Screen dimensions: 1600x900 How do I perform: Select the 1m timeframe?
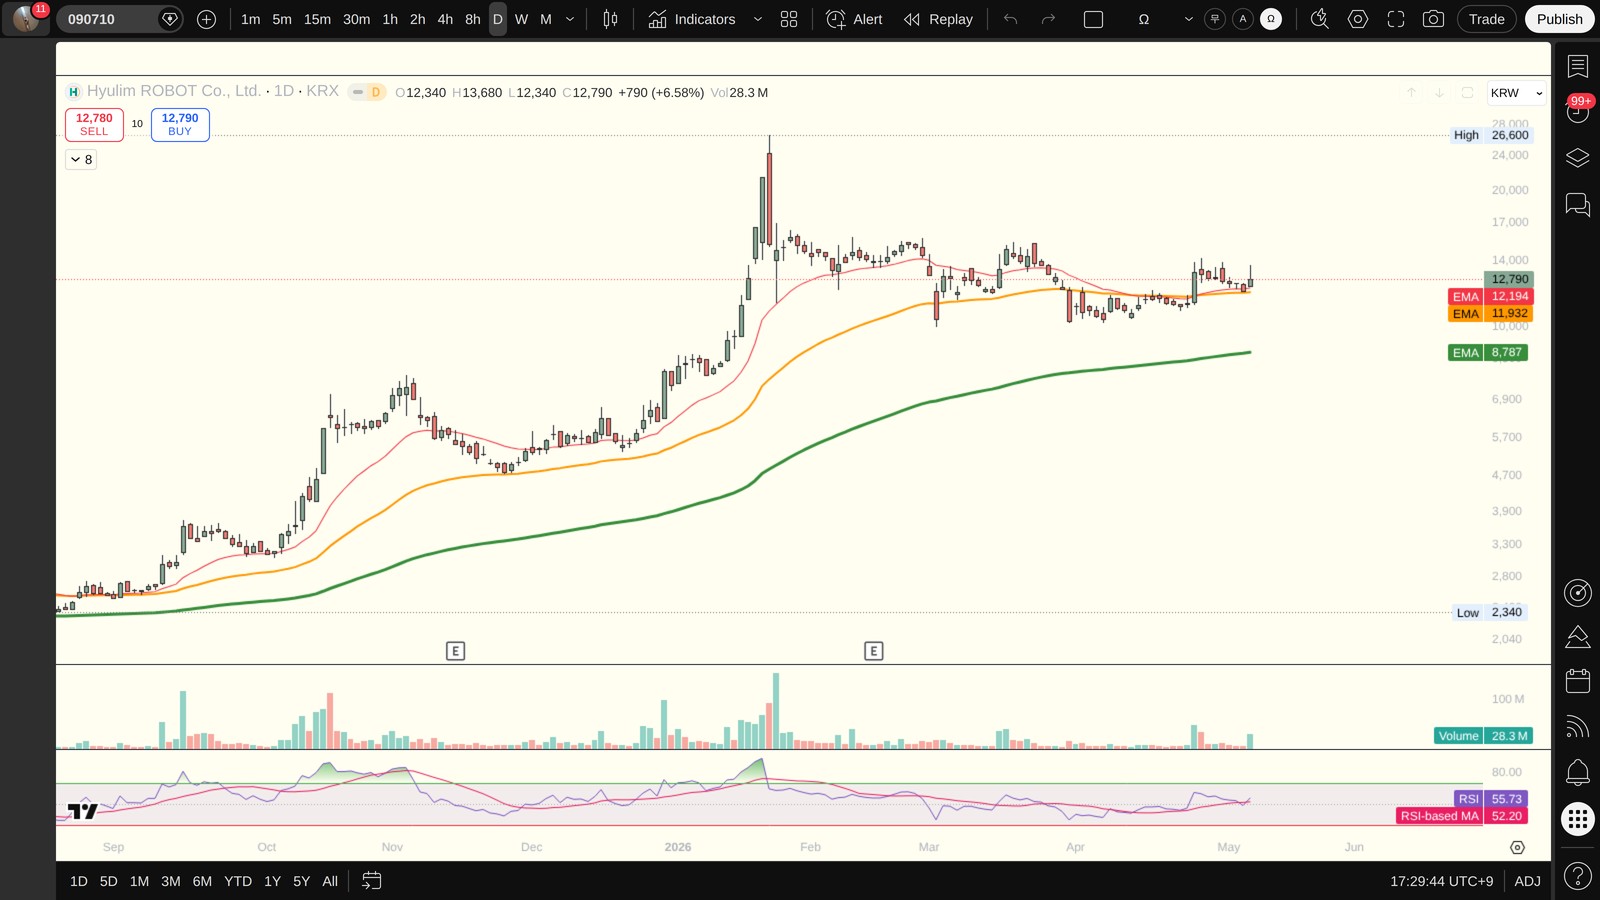(251, 19)
